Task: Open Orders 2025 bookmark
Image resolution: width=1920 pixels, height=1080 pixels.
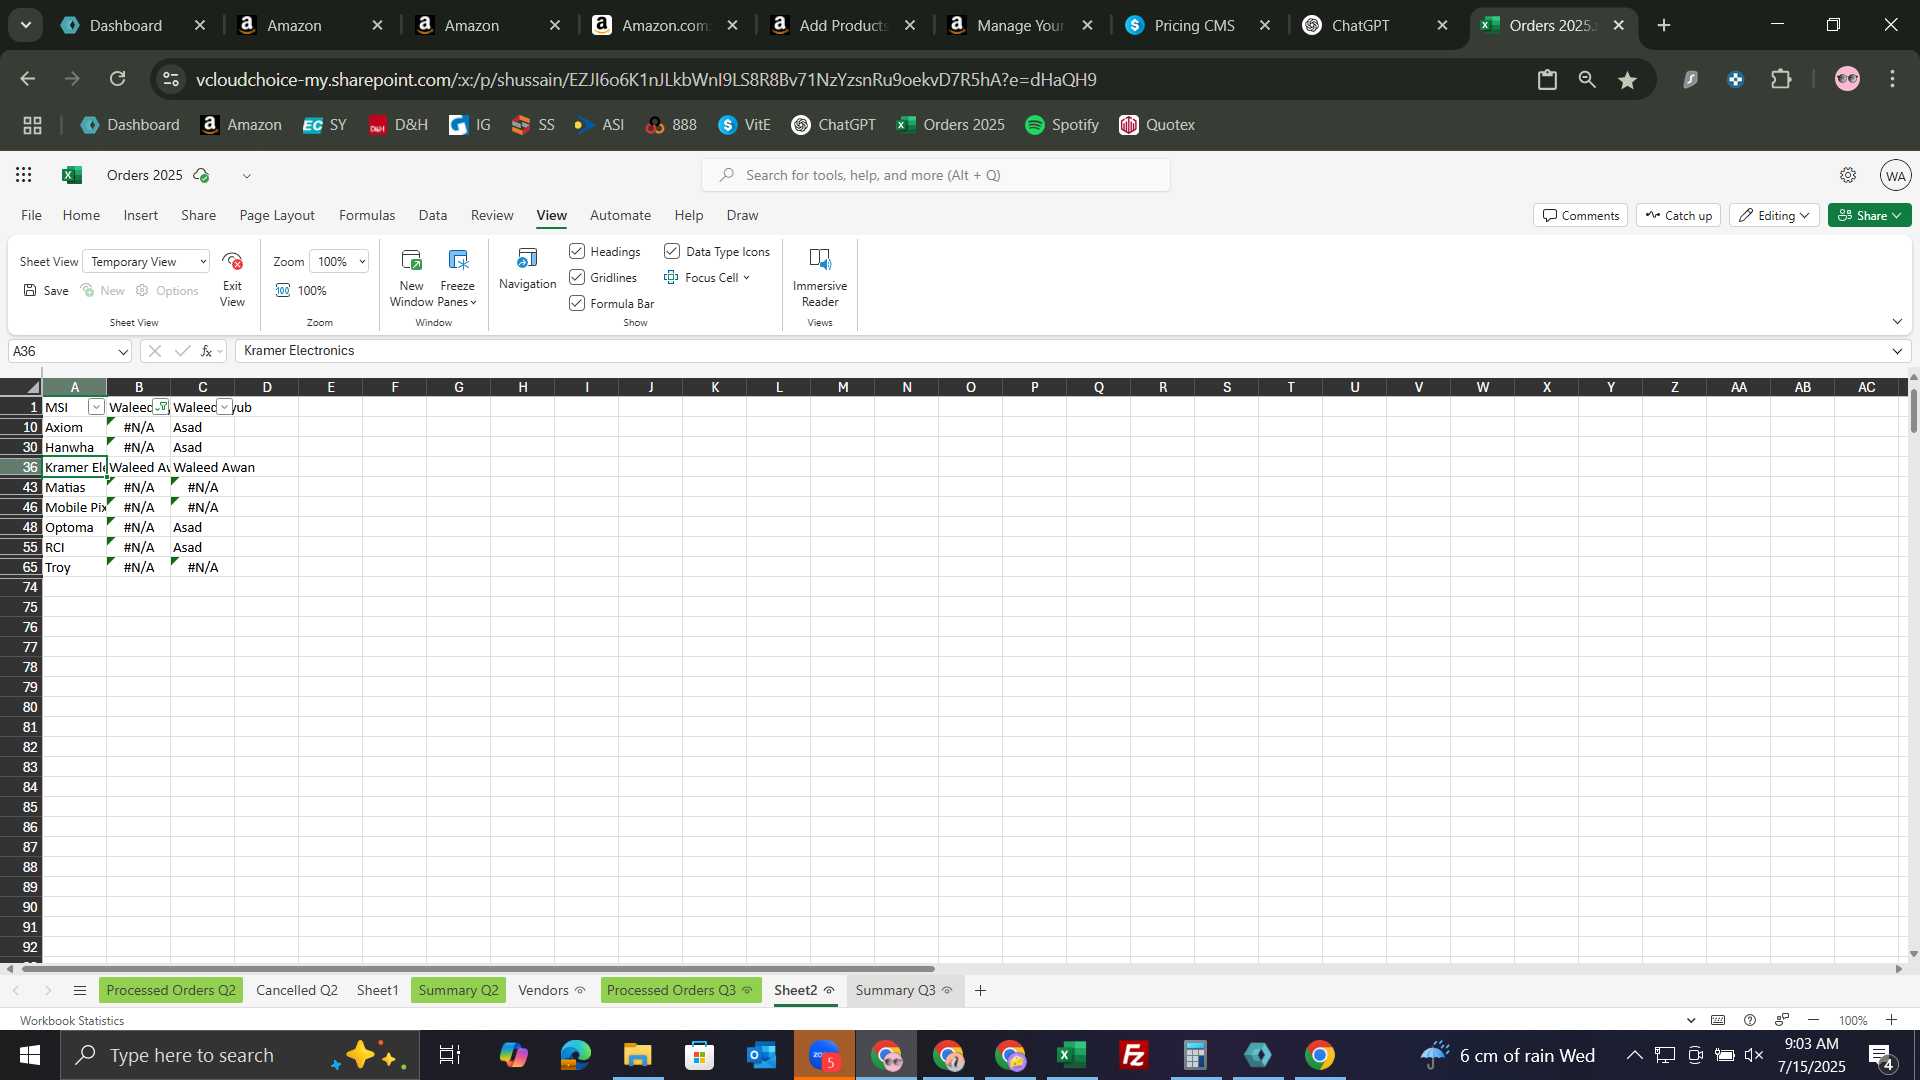Action: [x=951, y=125]
